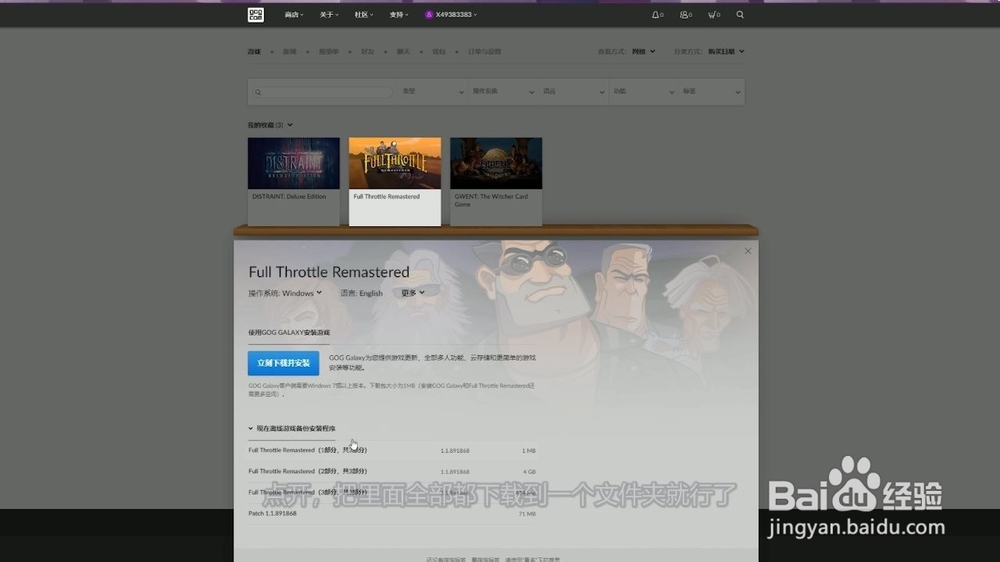This screenshot has height=562, width=1000.
Task: Open the 关于 menu
Action: (328, 15)
